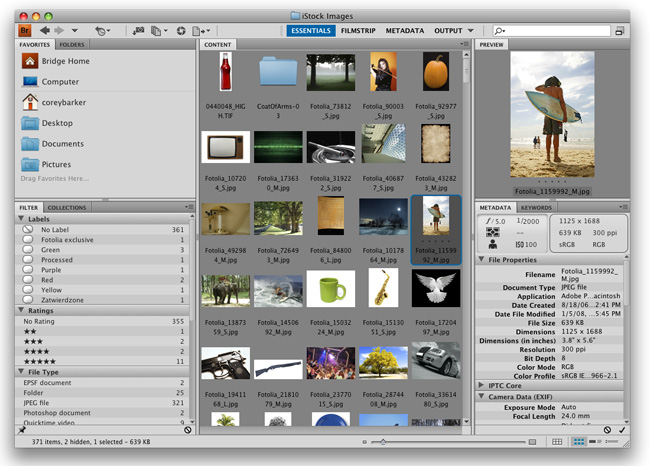Image resolution: width=650 pixels, height=466 pixels.
Task: Open Bridge Home in Favorites
Action: click(64, 61)
